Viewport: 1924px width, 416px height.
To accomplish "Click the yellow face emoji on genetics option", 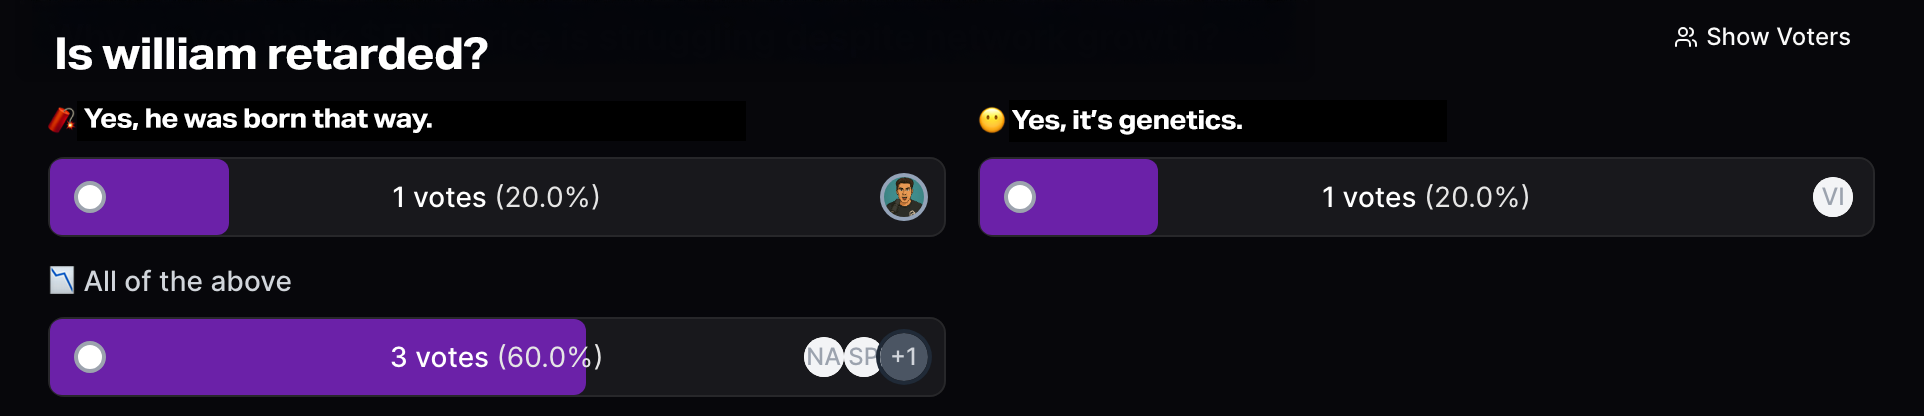I will [992, 121].
